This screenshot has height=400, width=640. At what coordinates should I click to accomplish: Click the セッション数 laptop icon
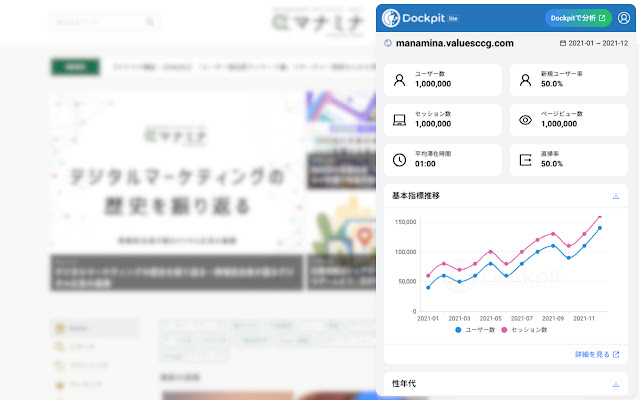tap(399, 120)
